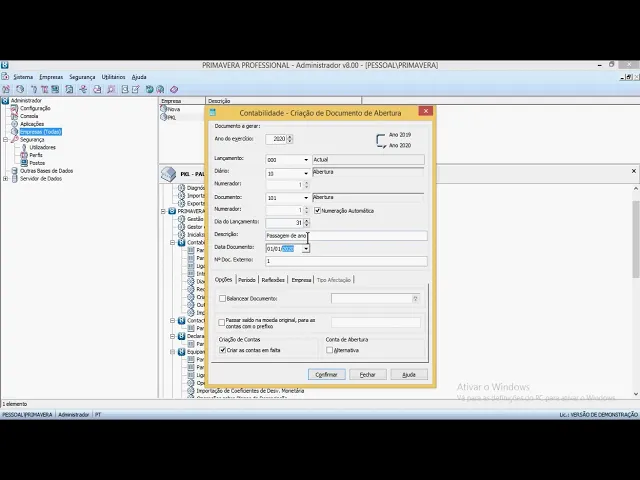Viewport: 640px width, 480px height.
Task: Open the Ajuda menu
Action: click(139, 77)
